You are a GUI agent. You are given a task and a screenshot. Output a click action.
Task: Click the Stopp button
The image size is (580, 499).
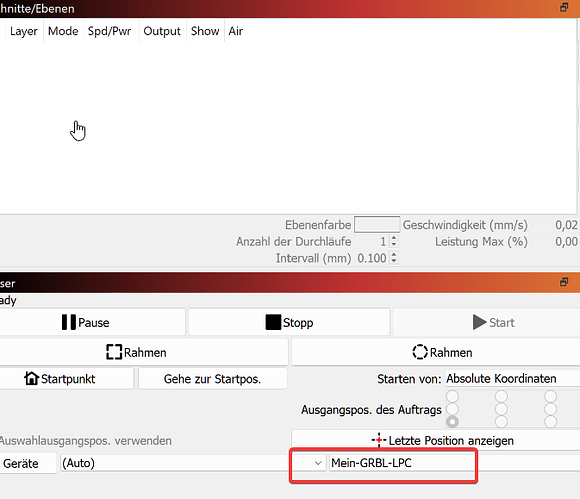(x=289, y=322)
